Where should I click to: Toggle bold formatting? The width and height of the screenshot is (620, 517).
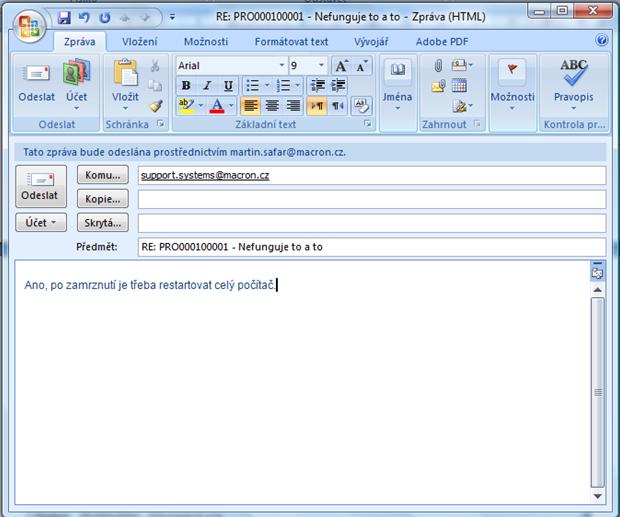[186, 86]
